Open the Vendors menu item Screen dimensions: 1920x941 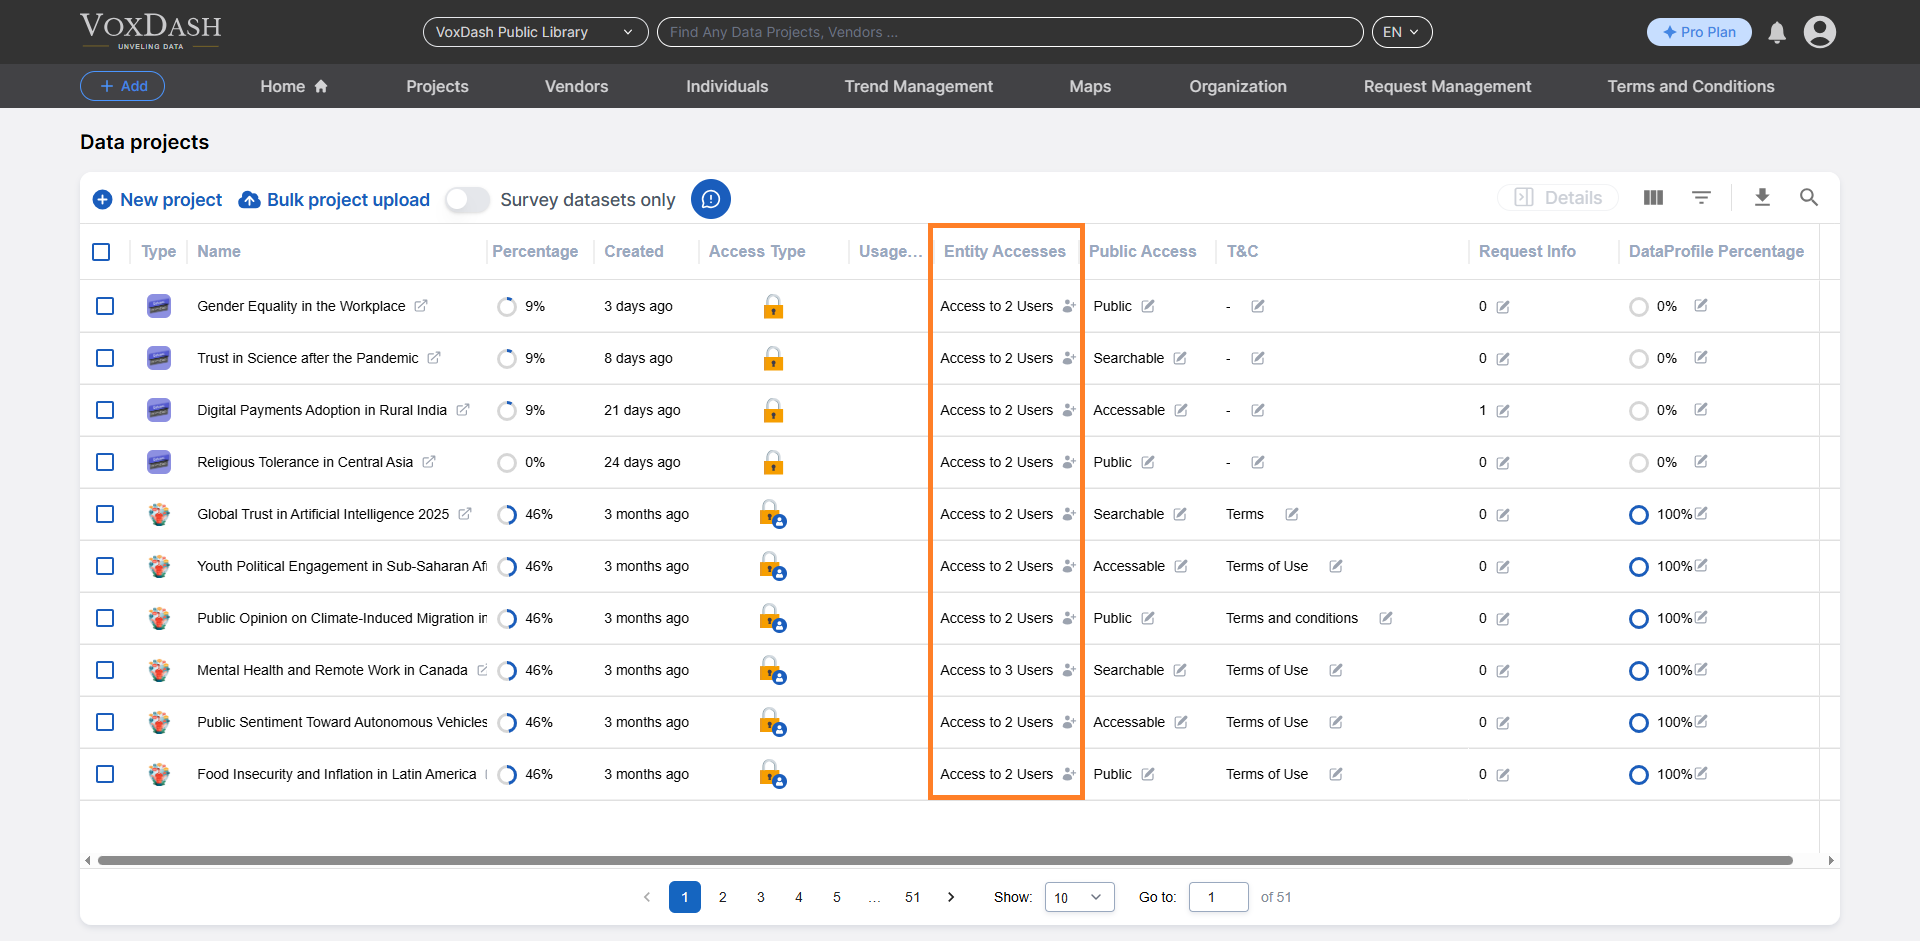click(576, 87)
